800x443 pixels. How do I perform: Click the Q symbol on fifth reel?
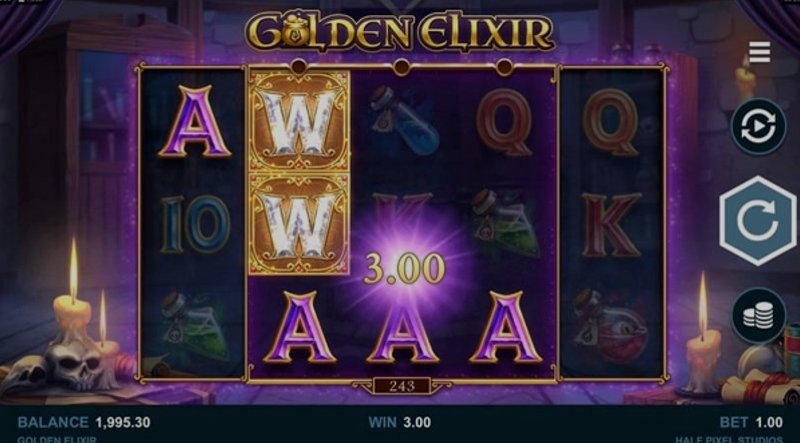(x=610, y=122)
